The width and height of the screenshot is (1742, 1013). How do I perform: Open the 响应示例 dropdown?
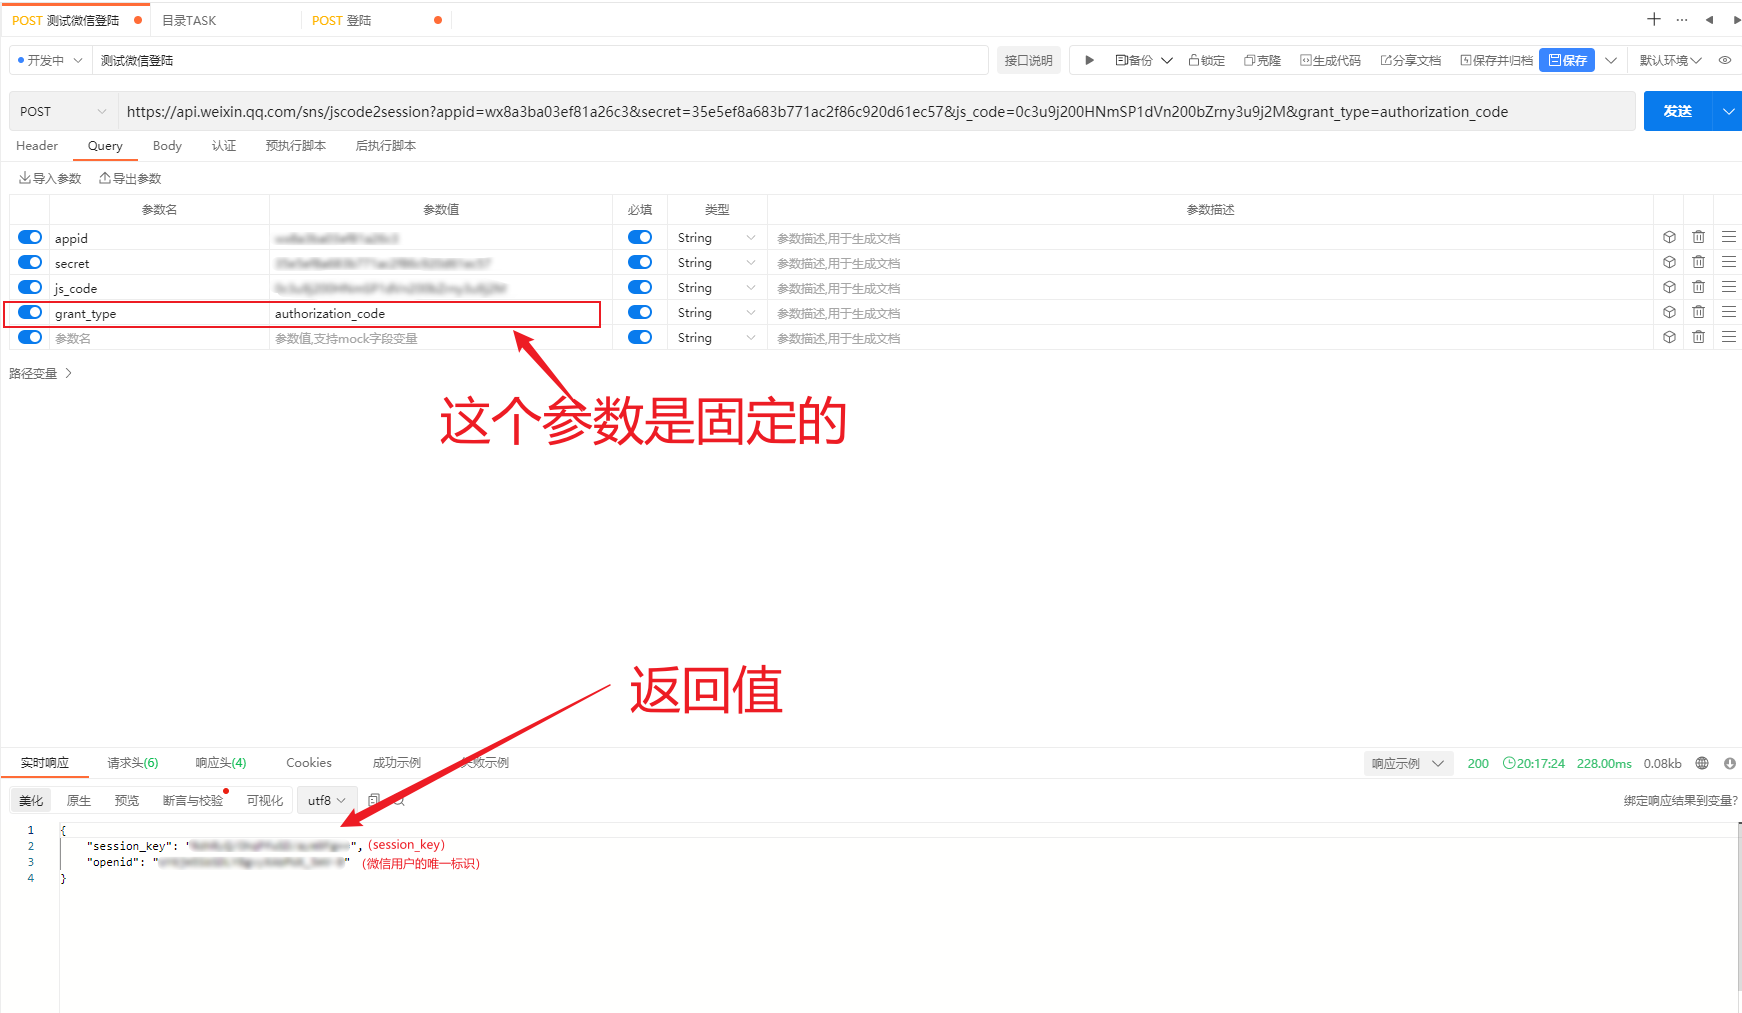click(x=1408, y=763)
